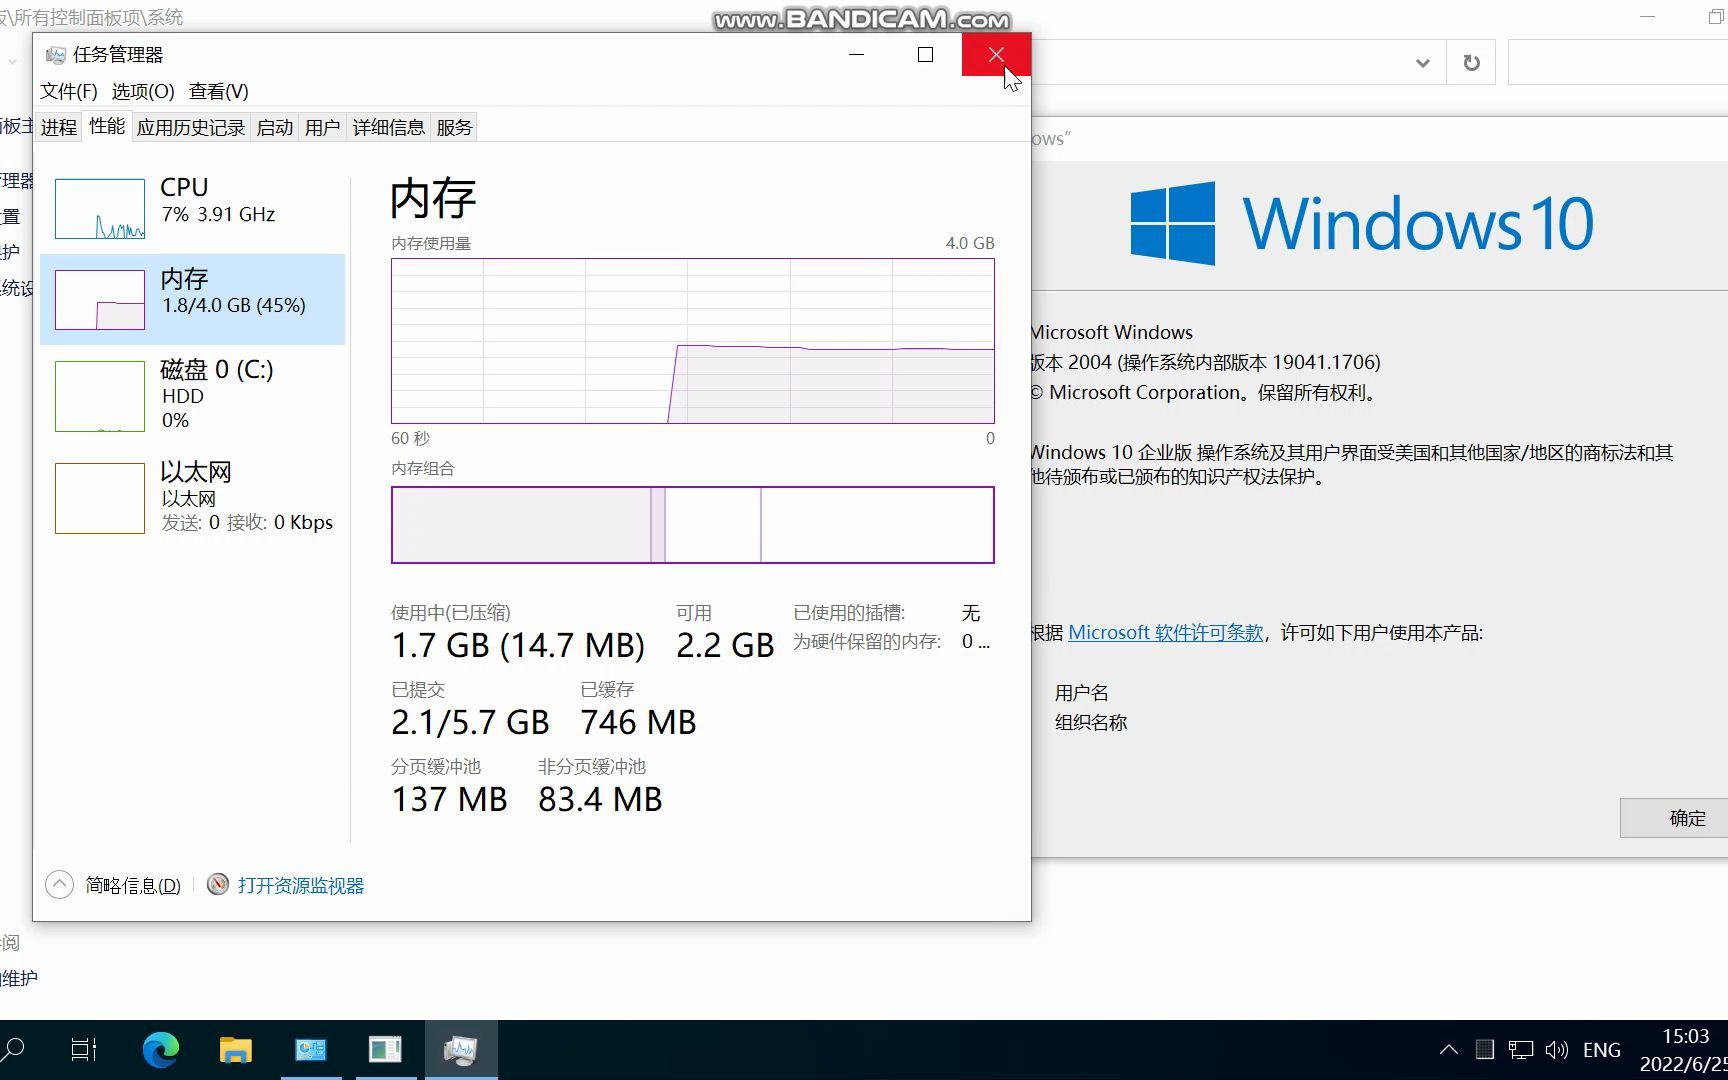This screenshot has width=1728, height=1080.
Task: Switch keyboard language via ENG indicator
Action: tap(1601, 1049)
